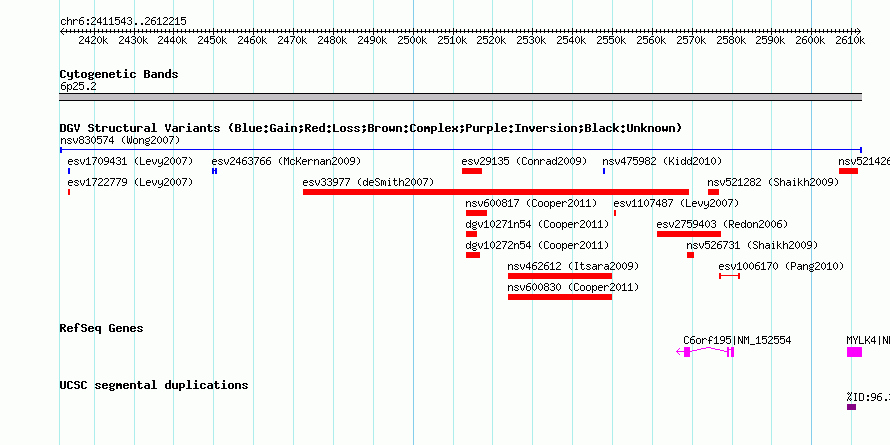Open esv2759403 (Redon2006) variant label
Image resolution: width=890 pixels, height=445 pixels.
click(x=723, y=224)
